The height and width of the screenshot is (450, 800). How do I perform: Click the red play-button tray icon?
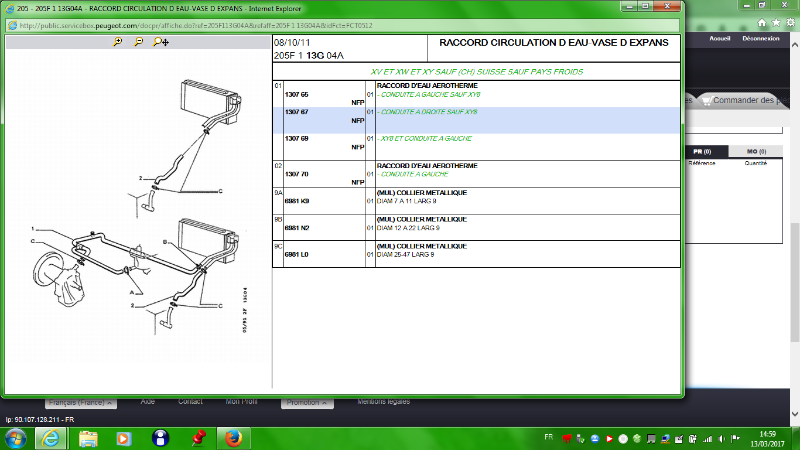tap(609, 439)
